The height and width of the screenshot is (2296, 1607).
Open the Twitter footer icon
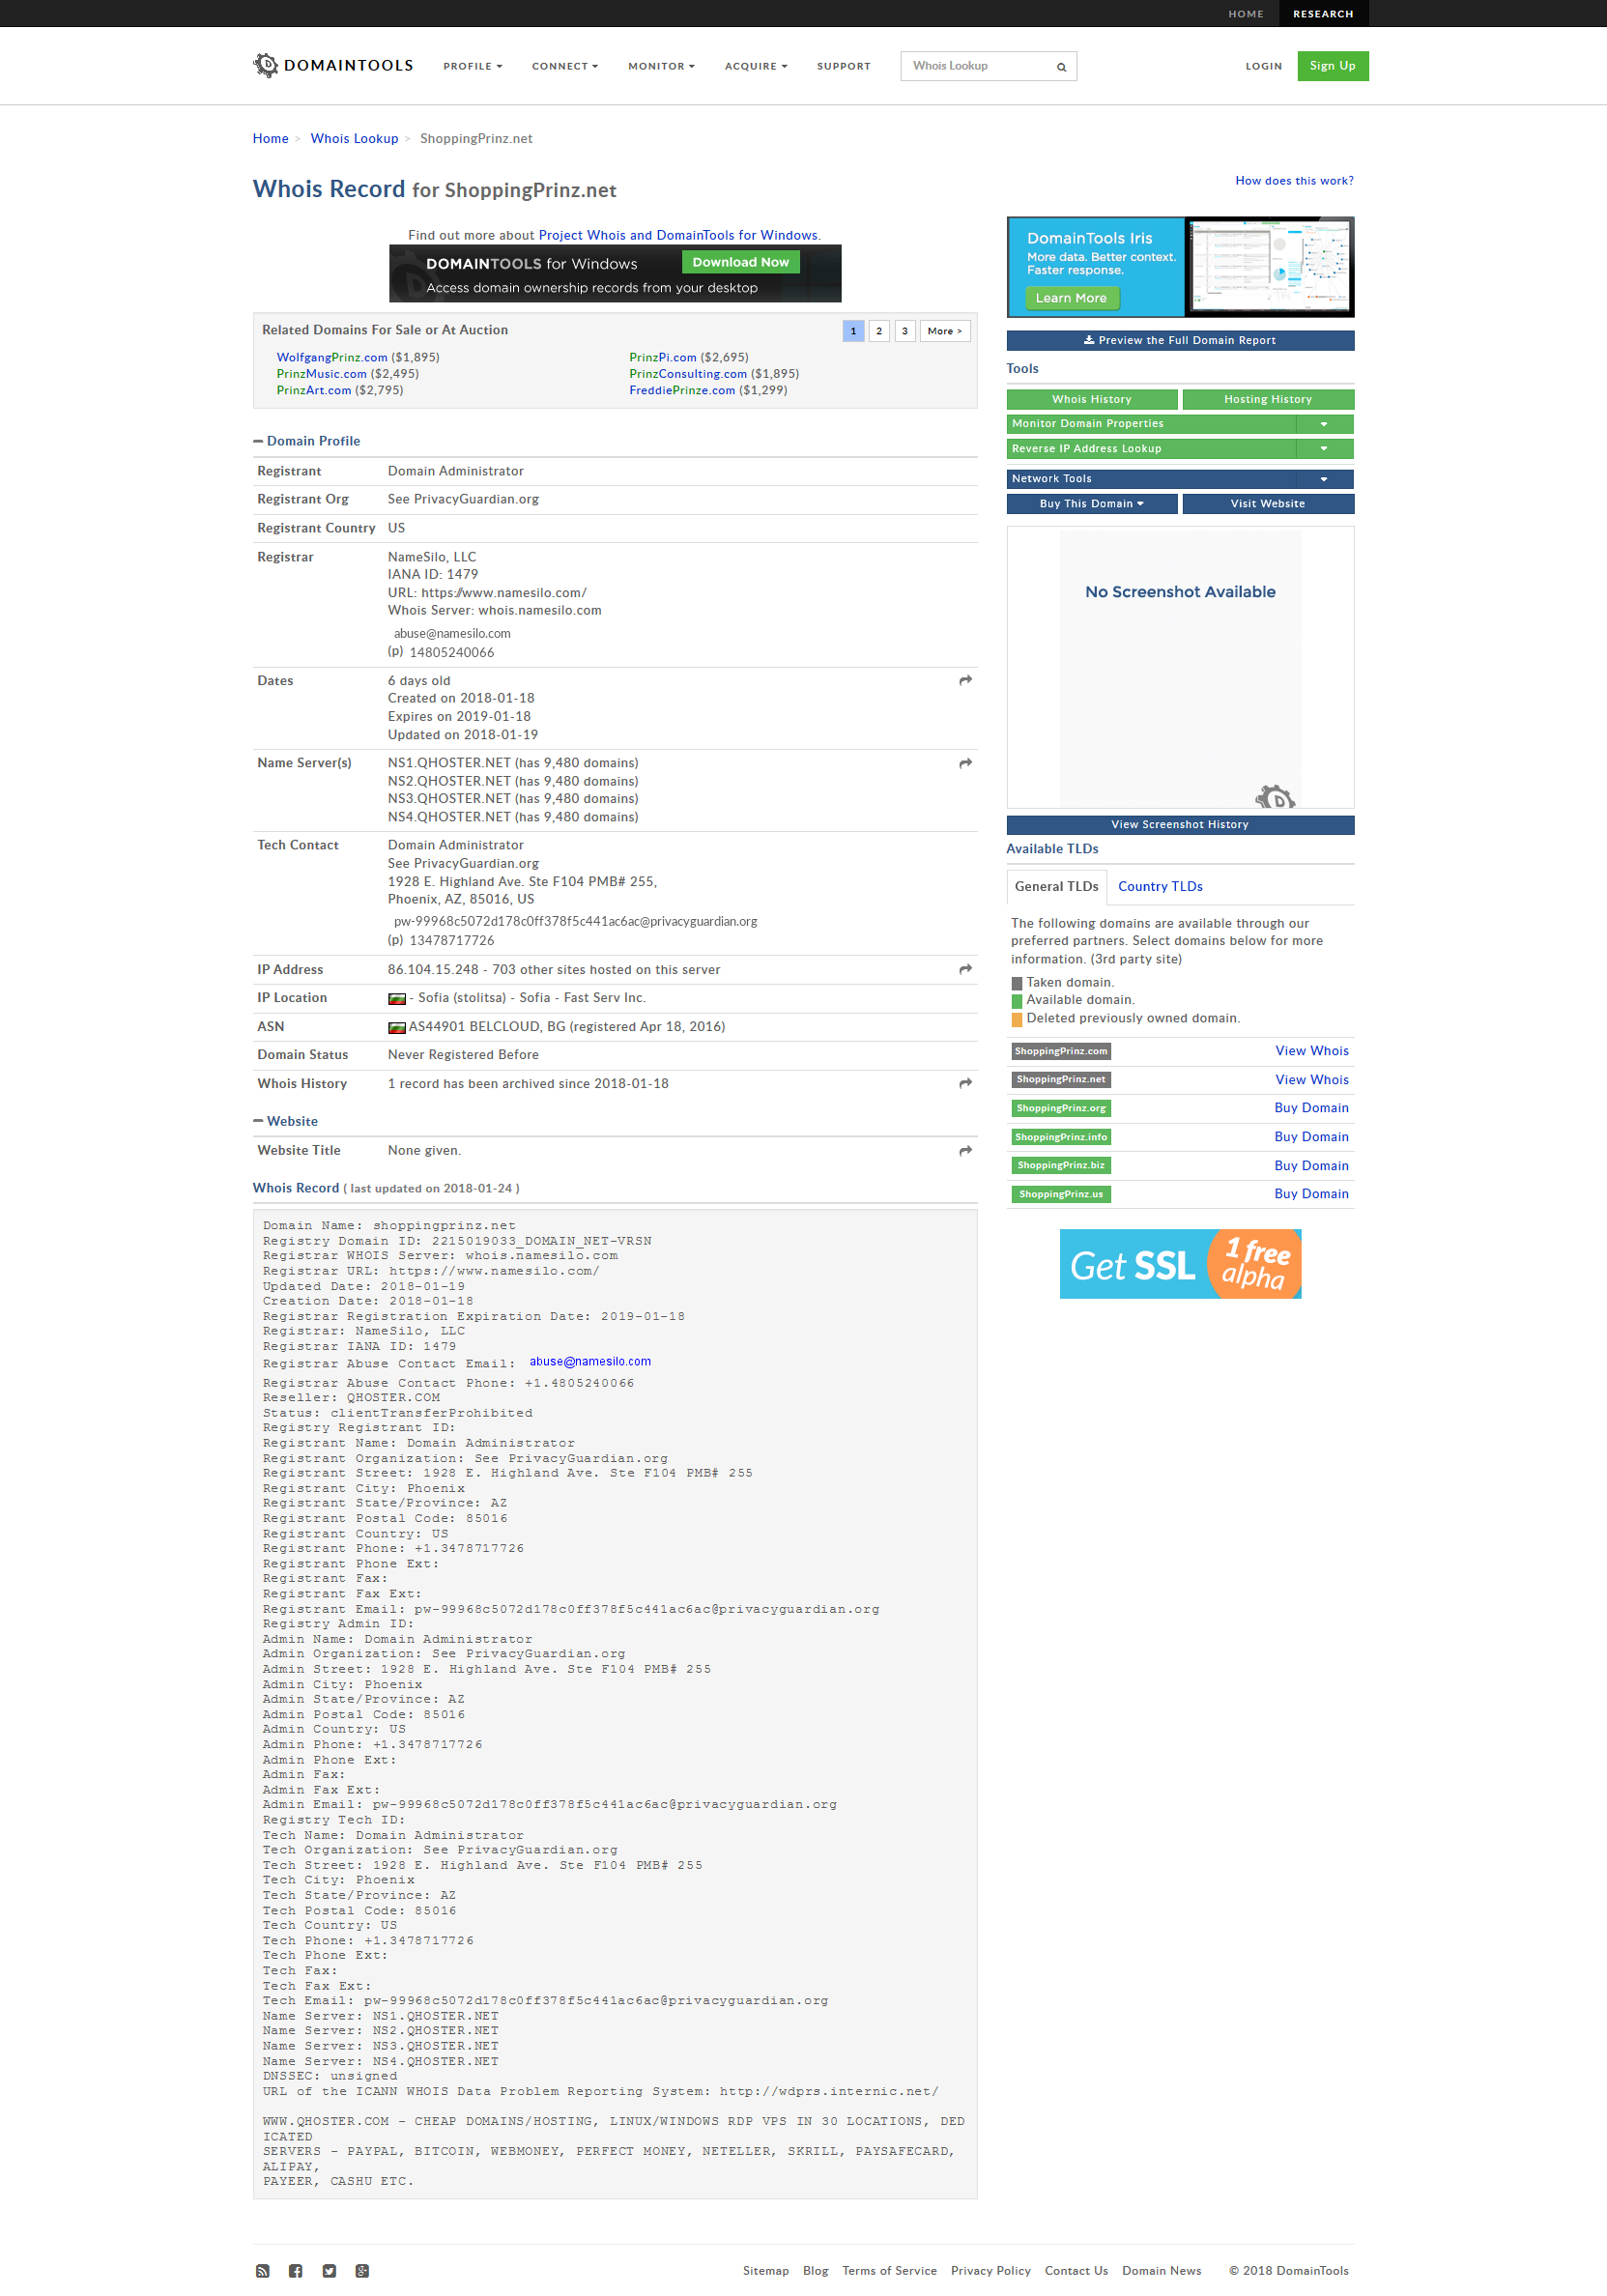(329, 2270)
